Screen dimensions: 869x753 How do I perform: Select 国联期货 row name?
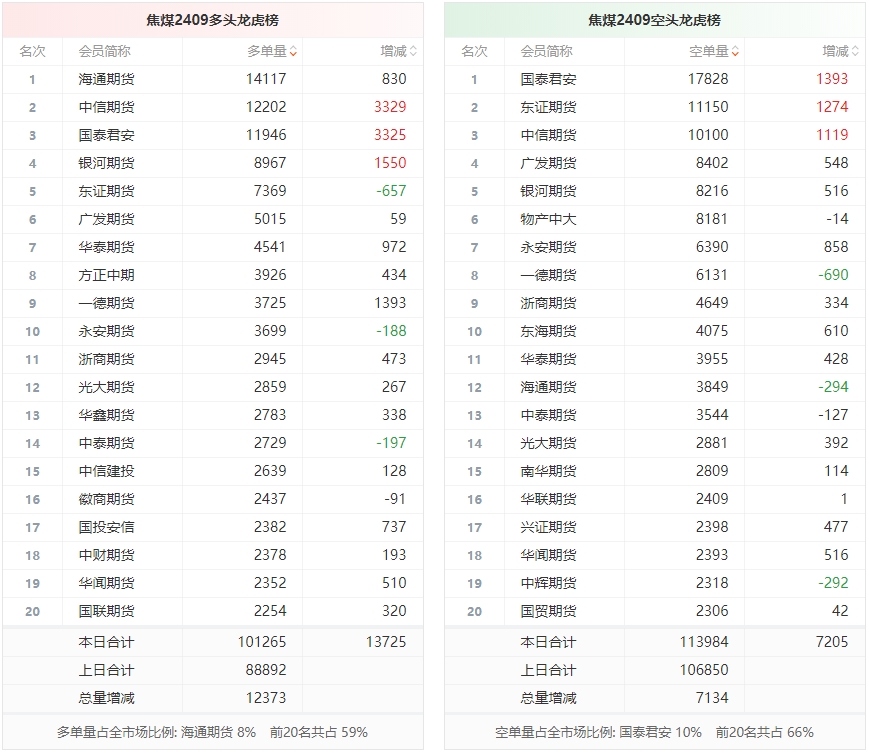tap(106, 611)
